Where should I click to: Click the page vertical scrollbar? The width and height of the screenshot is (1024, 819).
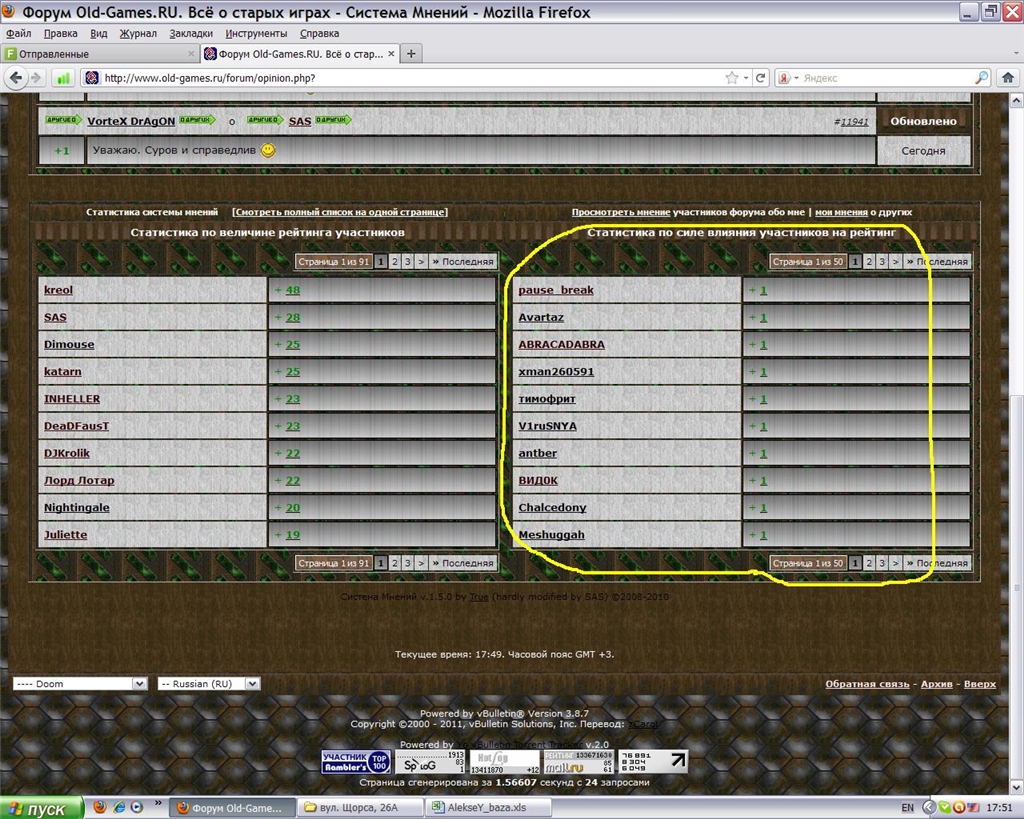[1016, 444]
